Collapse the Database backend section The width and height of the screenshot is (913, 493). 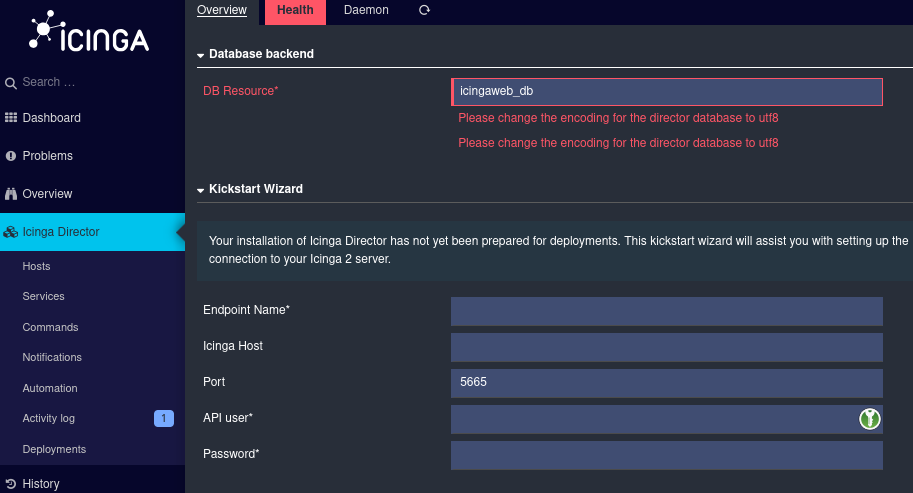[x=200, y=55]
